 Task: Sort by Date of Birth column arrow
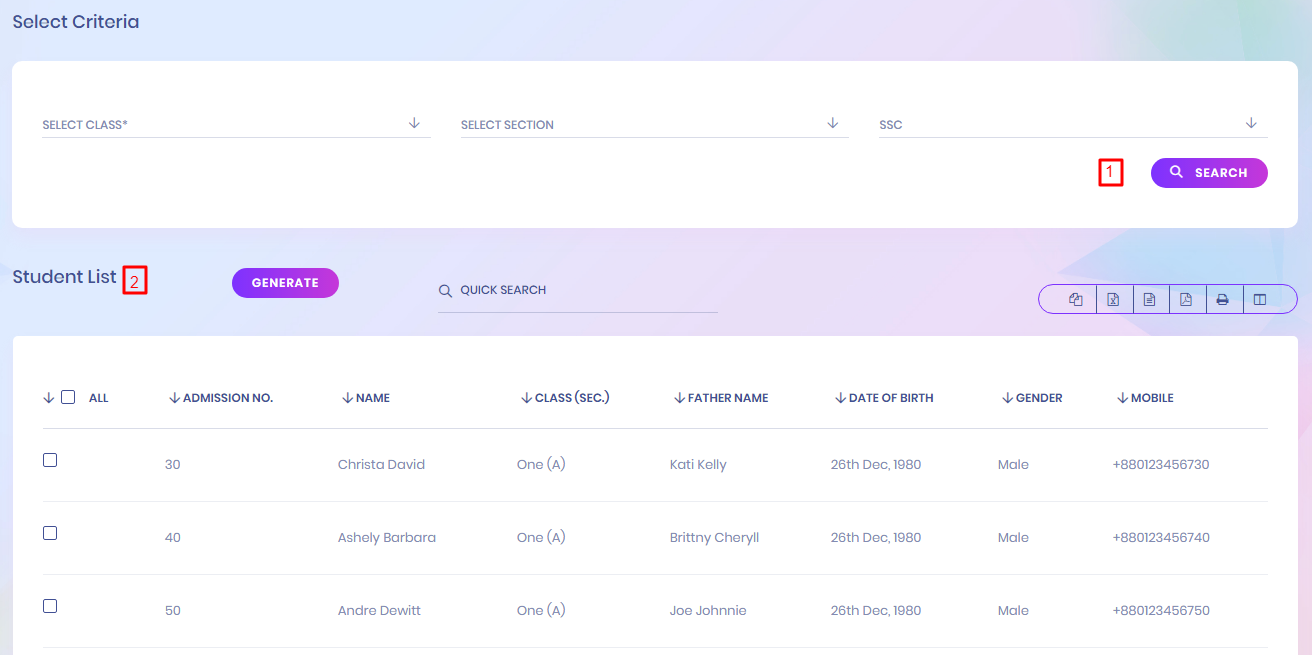pyautogui.click(x=841, y=398)
